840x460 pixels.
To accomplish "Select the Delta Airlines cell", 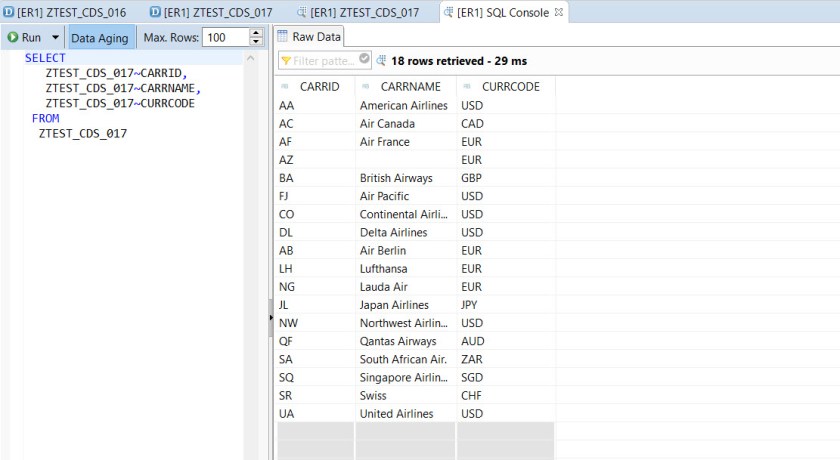I will pyautogui.click(x=406, y=232).
